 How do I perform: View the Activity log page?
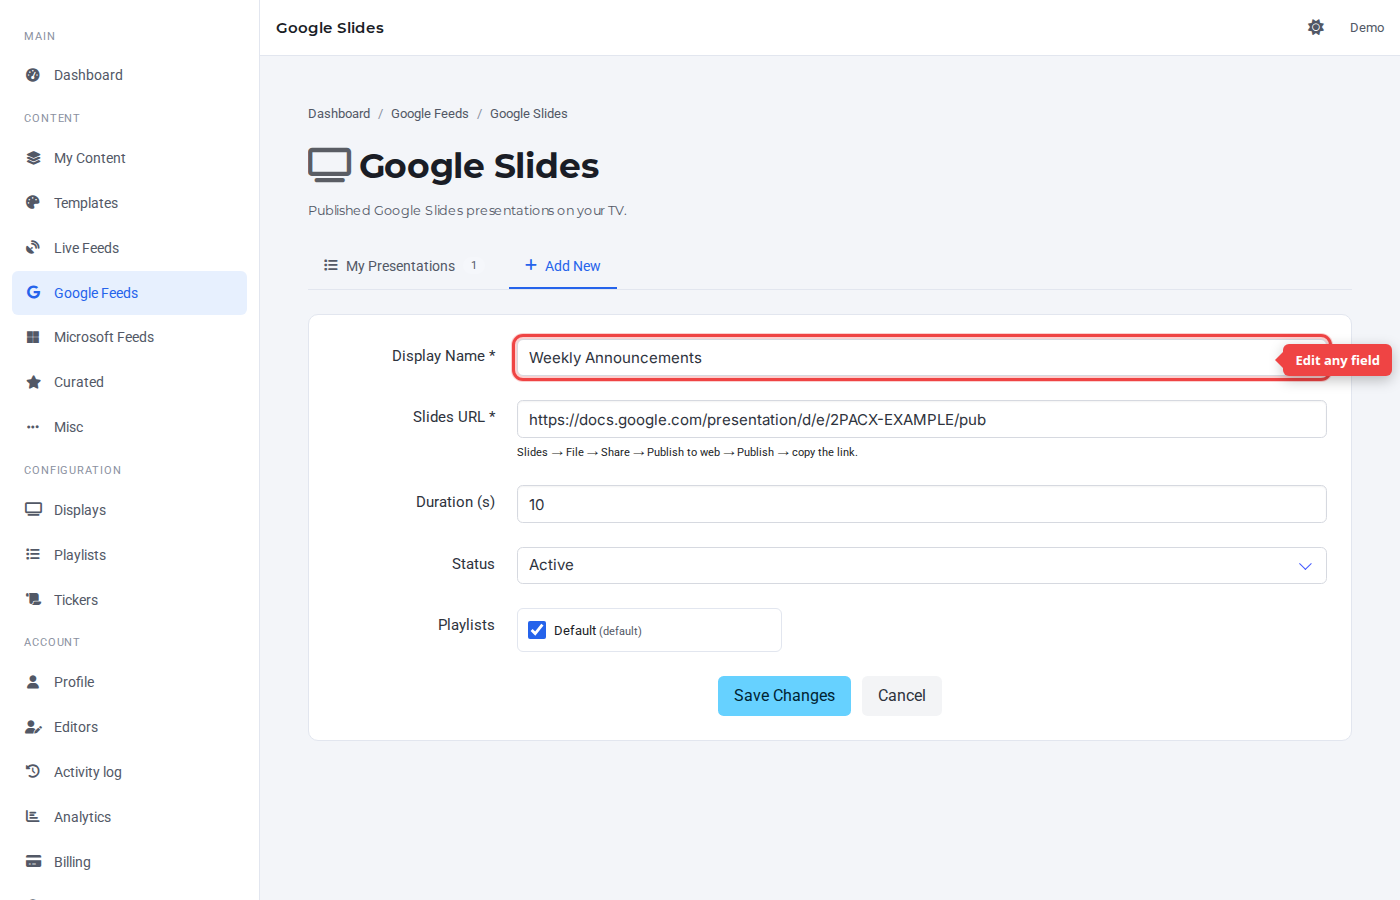coord(129,772)
